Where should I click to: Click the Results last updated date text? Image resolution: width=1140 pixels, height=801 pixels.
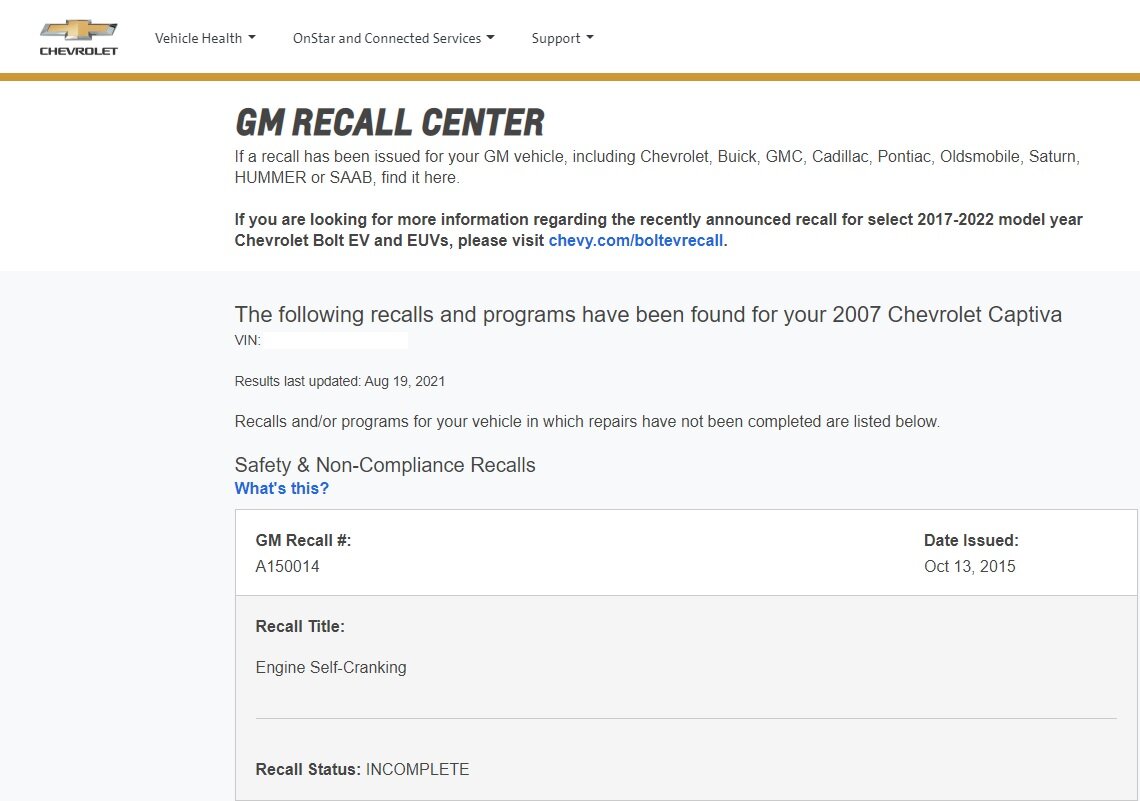click(x=340, y=381)
